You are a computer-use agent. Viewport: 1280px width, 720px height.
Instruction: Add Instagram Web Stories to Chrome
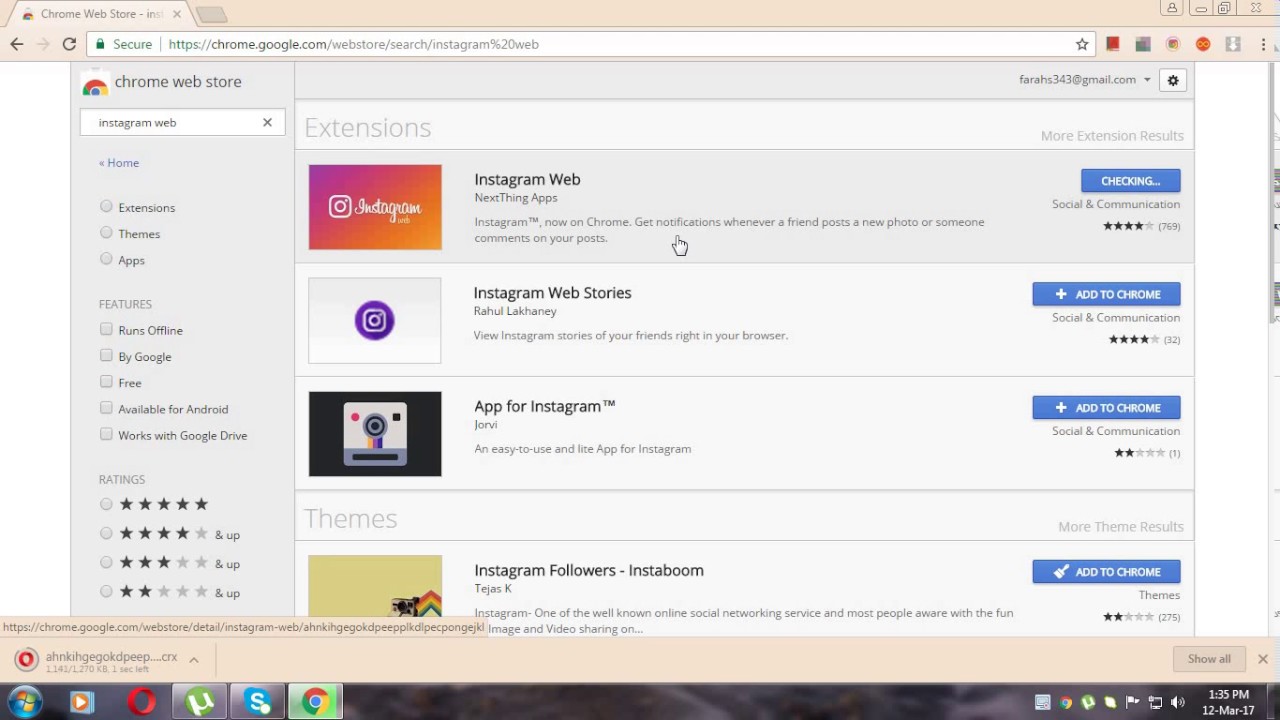(1106, 294)
